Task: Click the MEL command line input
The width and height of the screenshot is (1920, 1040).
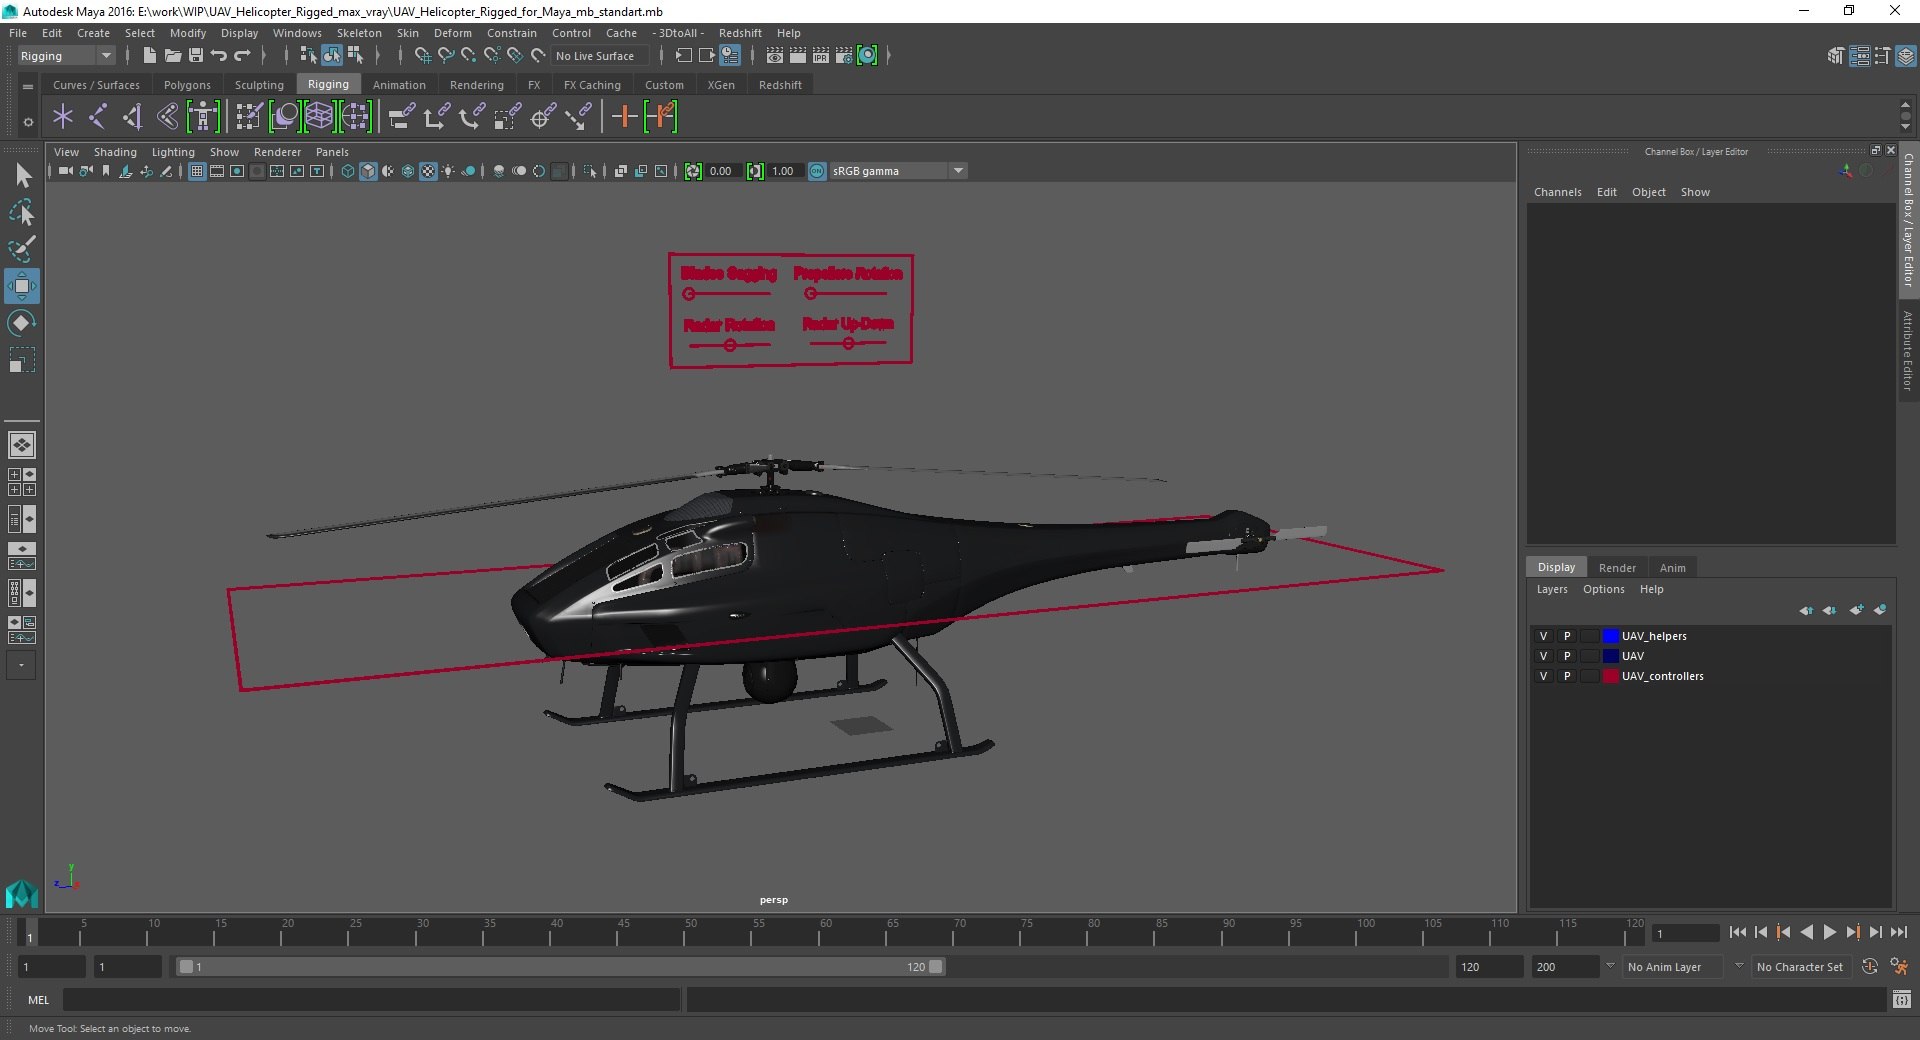Action: (371, 999)
